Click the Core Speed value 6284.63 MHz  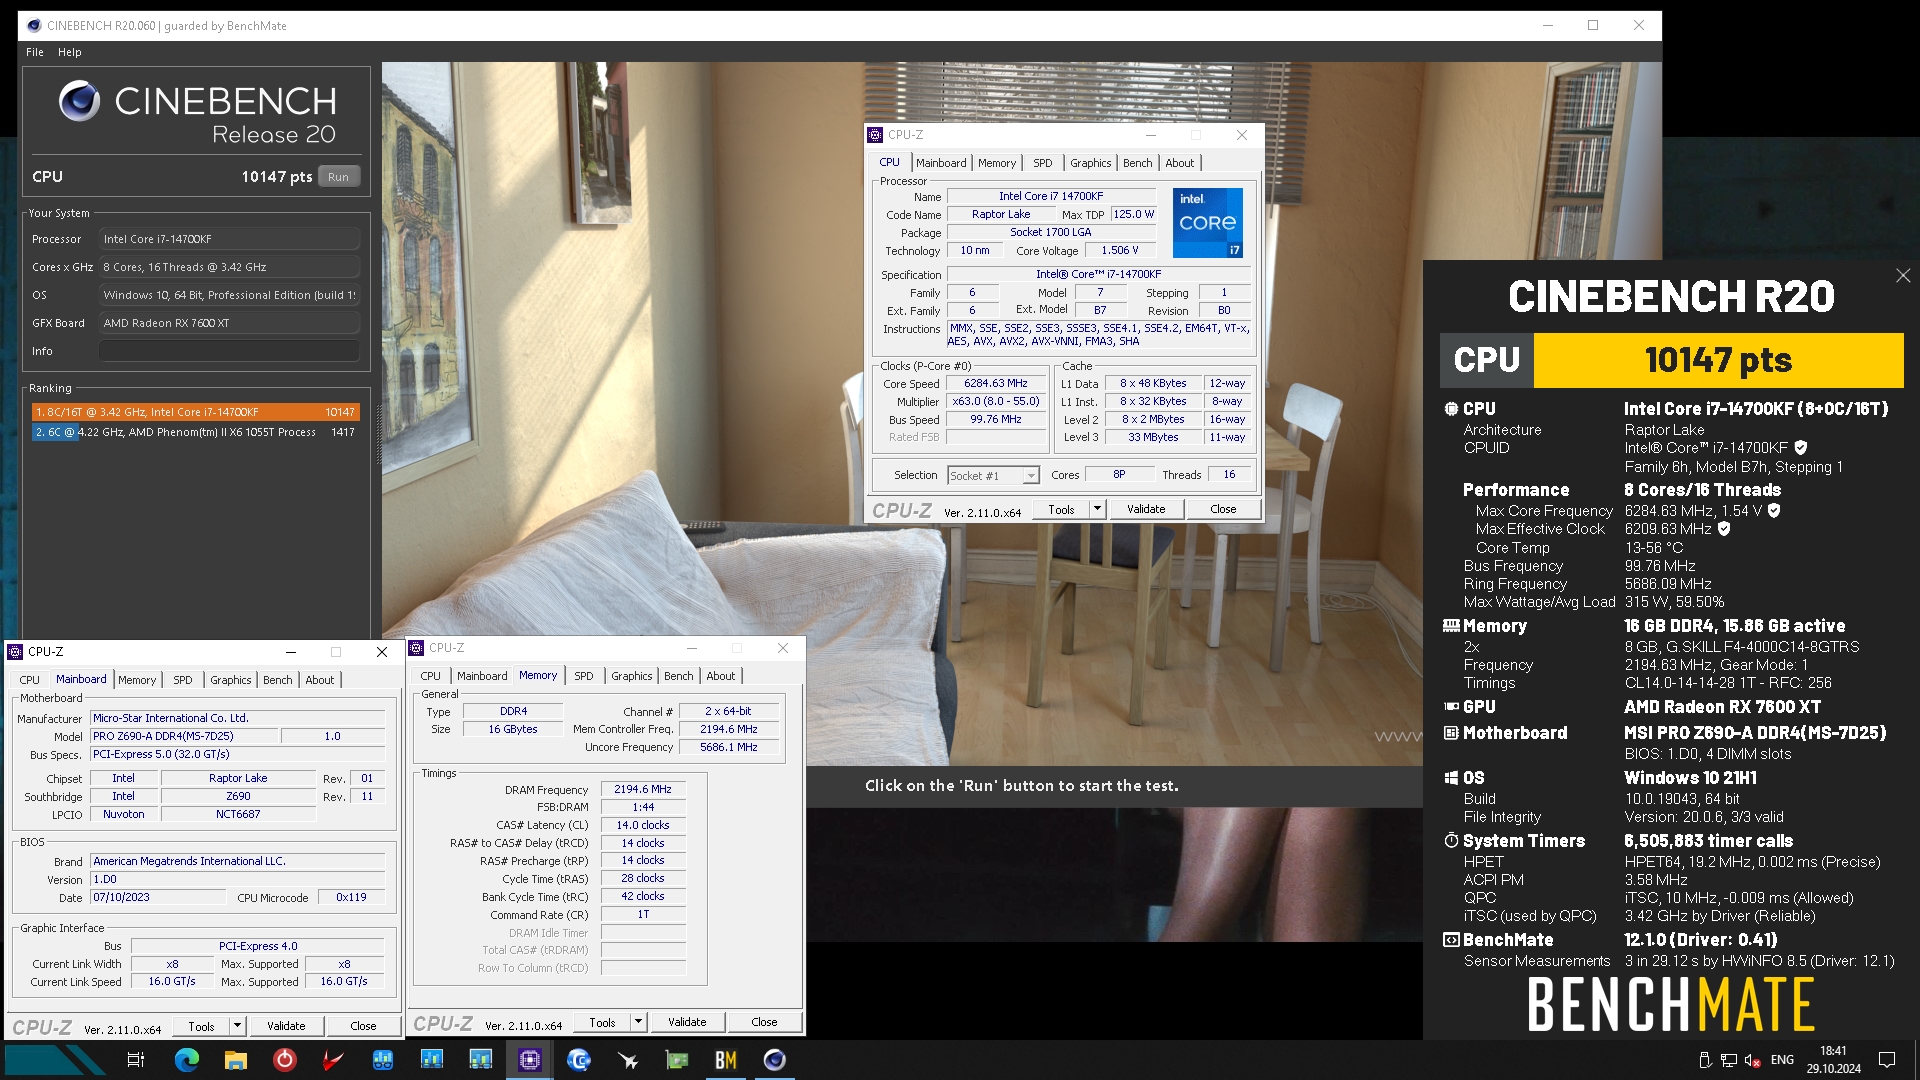[995, 384]
